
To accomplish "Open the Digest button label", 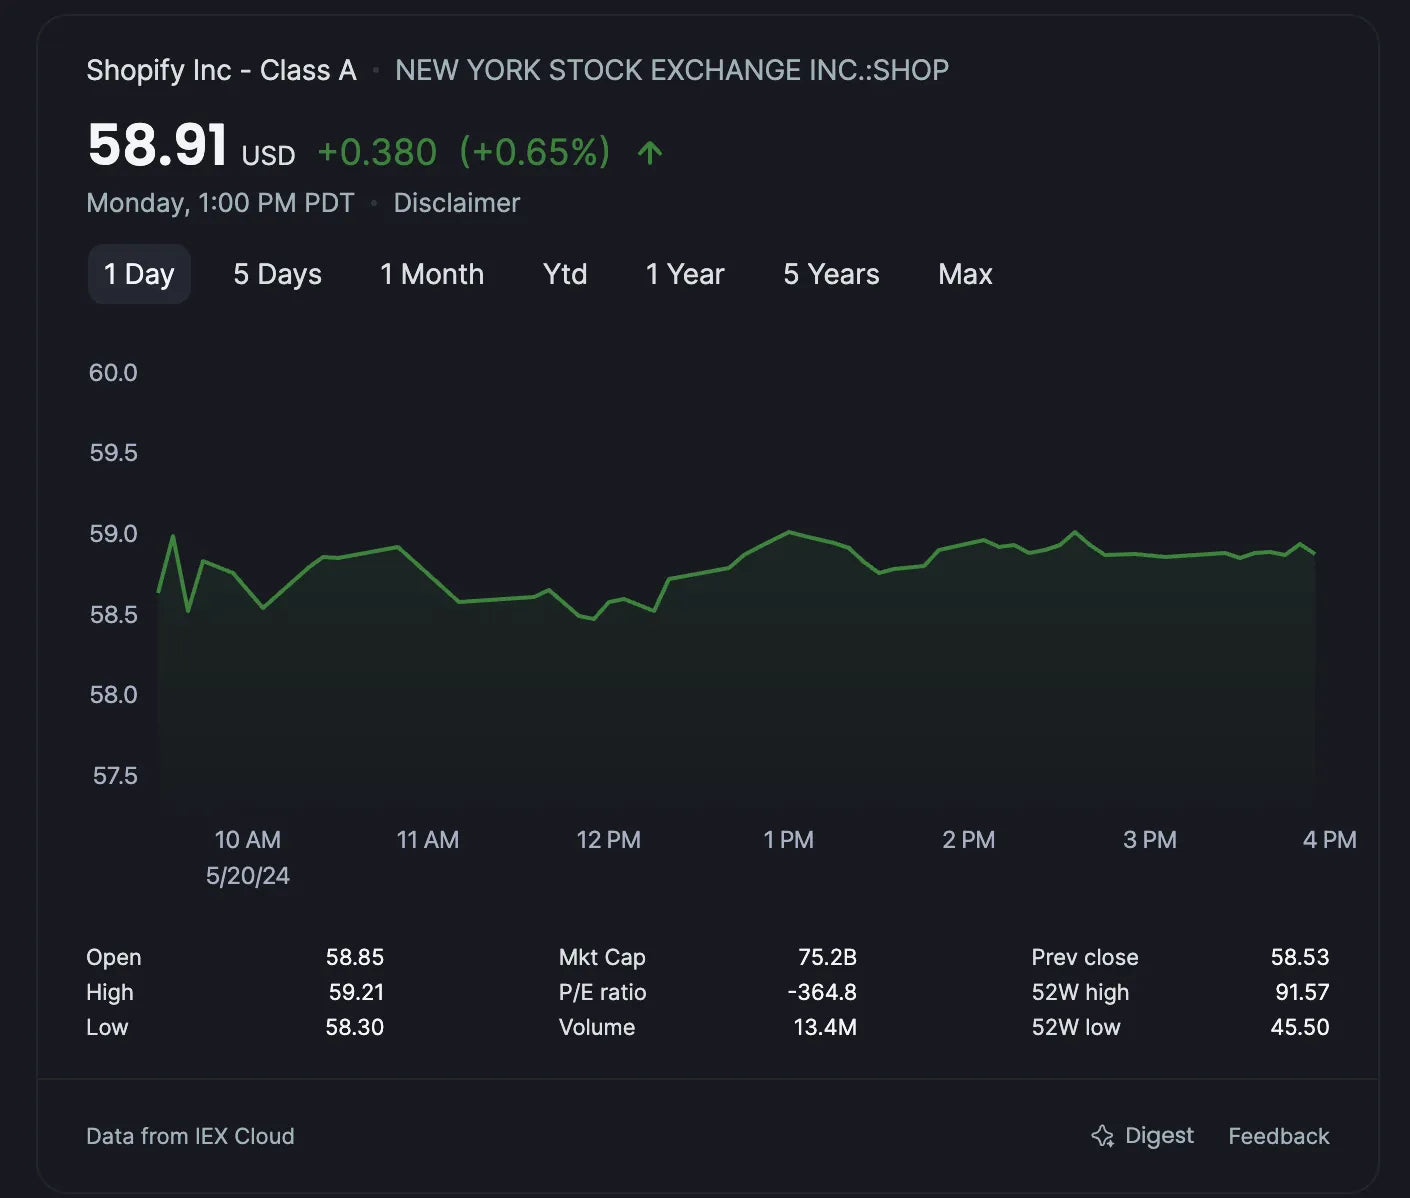I will click(x=1159, y=1136).
